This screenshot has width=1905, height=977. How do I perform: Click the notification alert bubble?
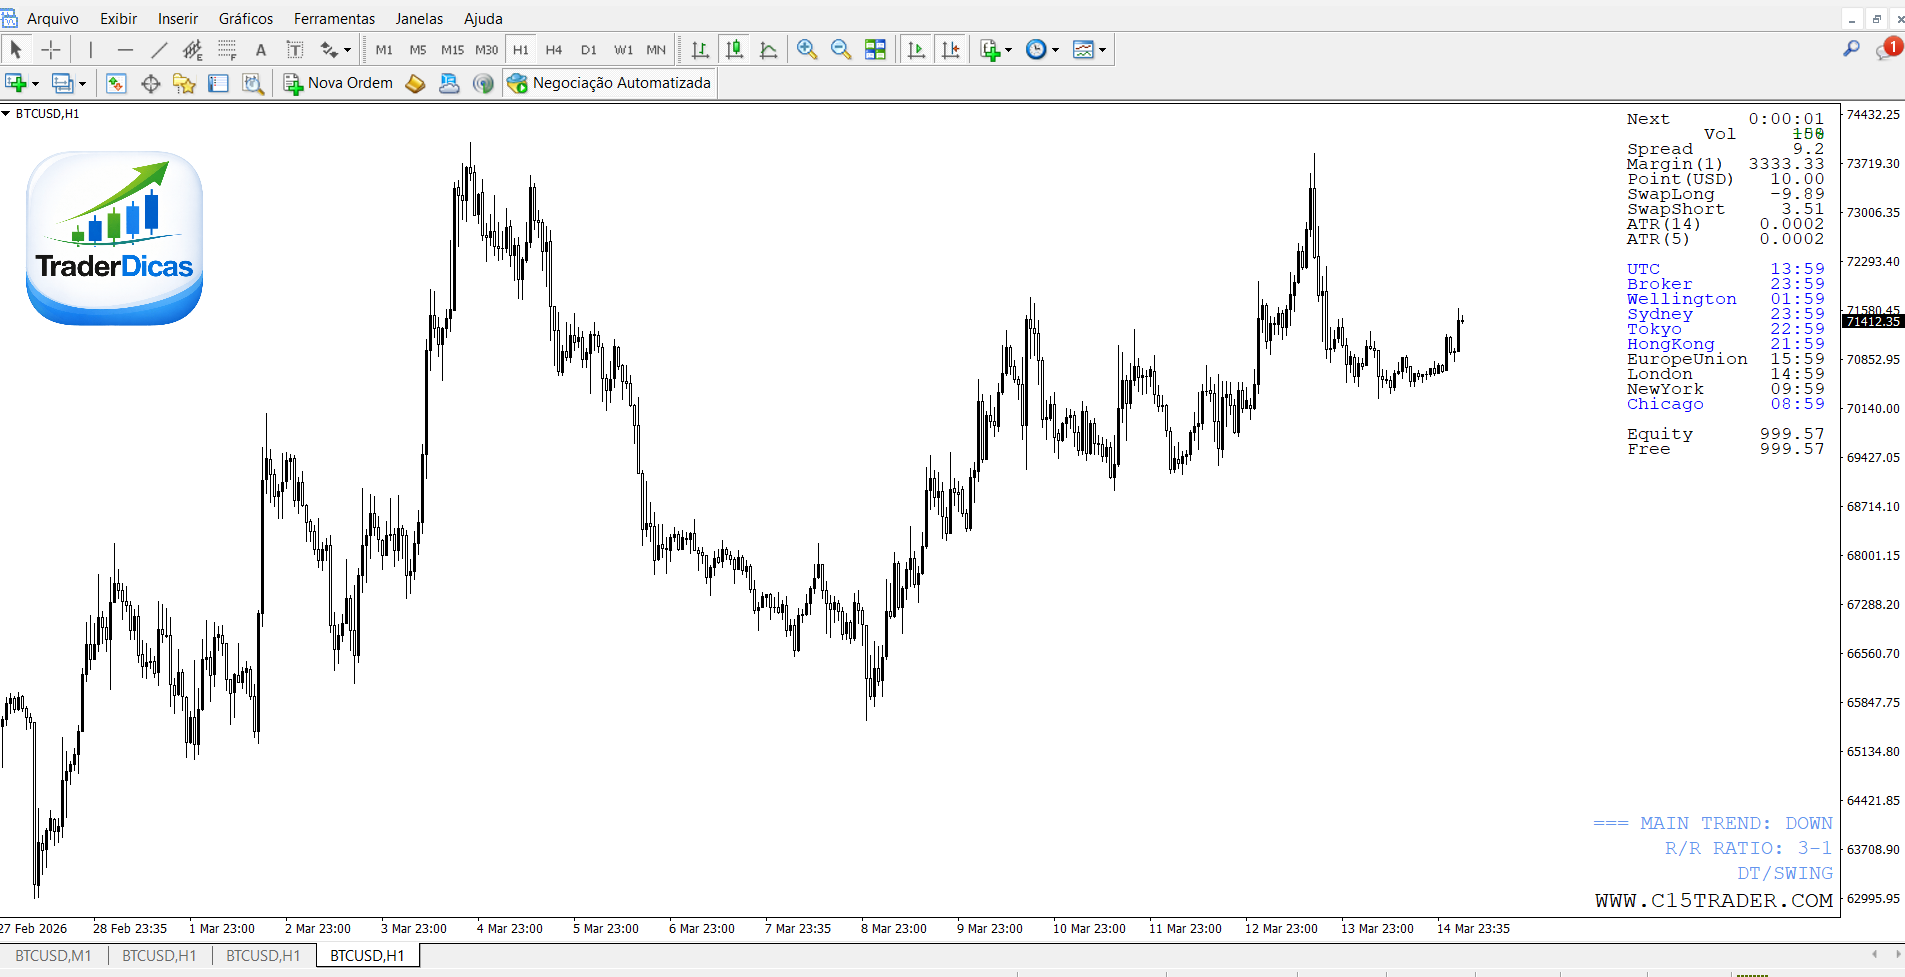tap(1889, 49)
